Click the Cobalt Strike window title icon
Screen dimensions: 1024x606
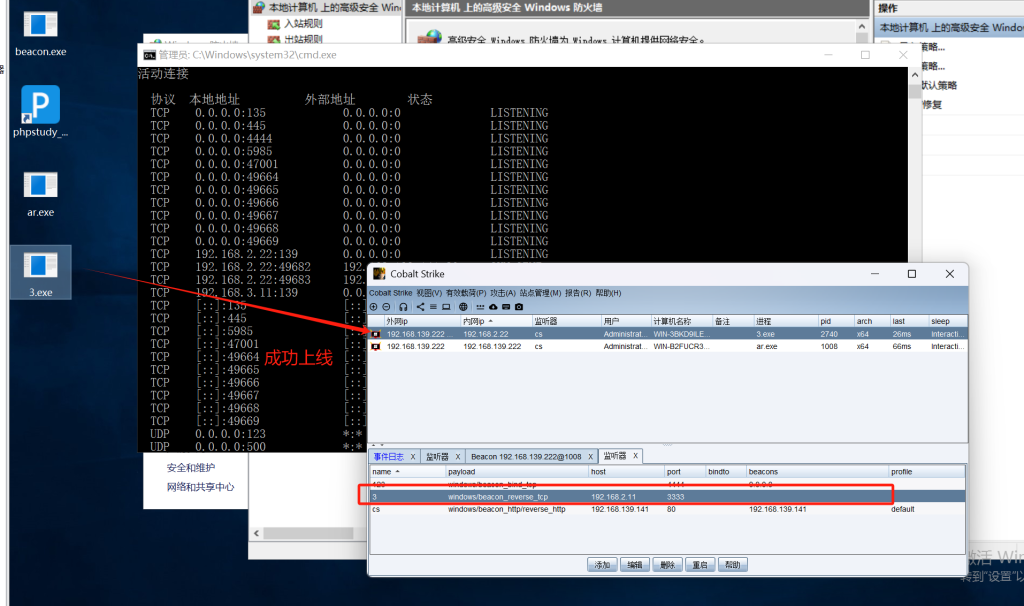click(x=379, y=274)
